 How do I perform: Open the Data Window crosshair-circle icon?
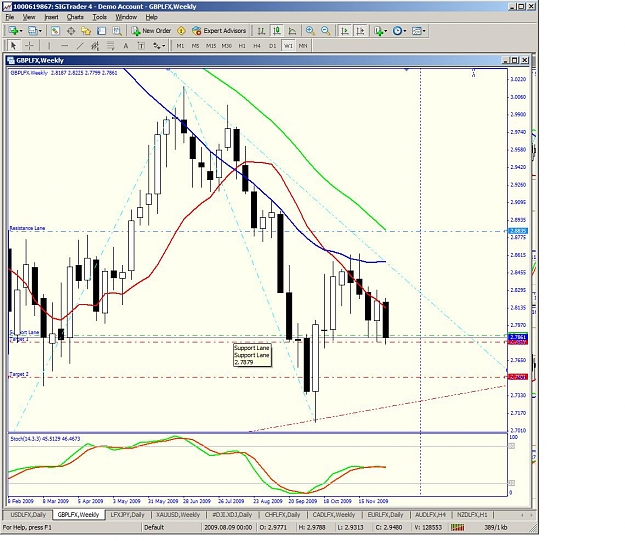[71, 31]
